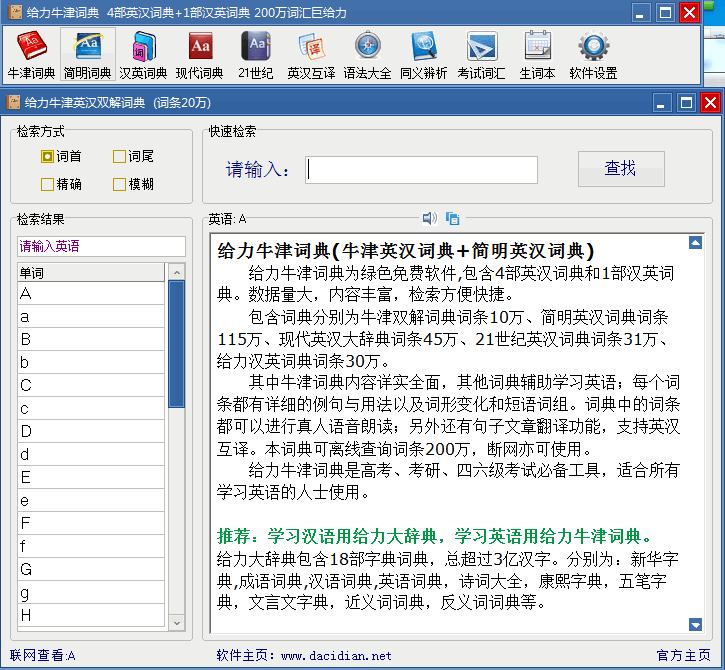Select uppercase 'F' in the word list
The image size is (725, 670).
91,523
